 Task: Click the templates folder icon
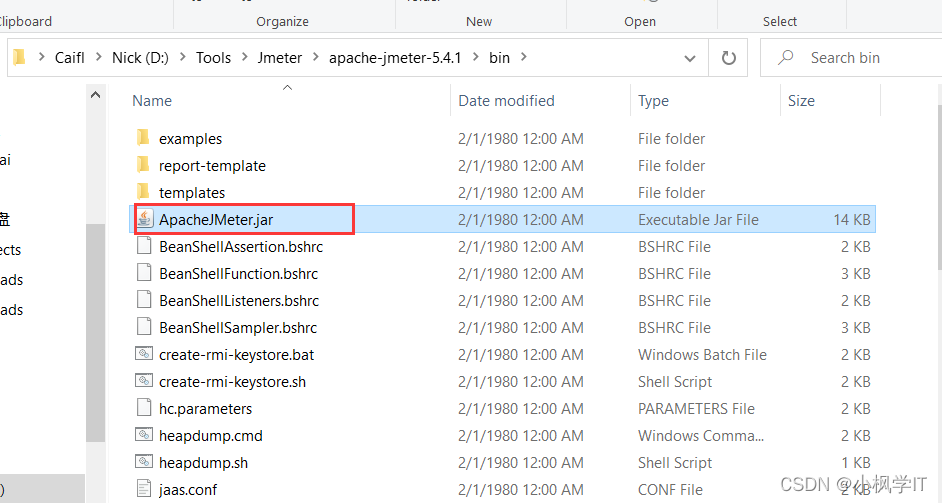coord(143,192)
